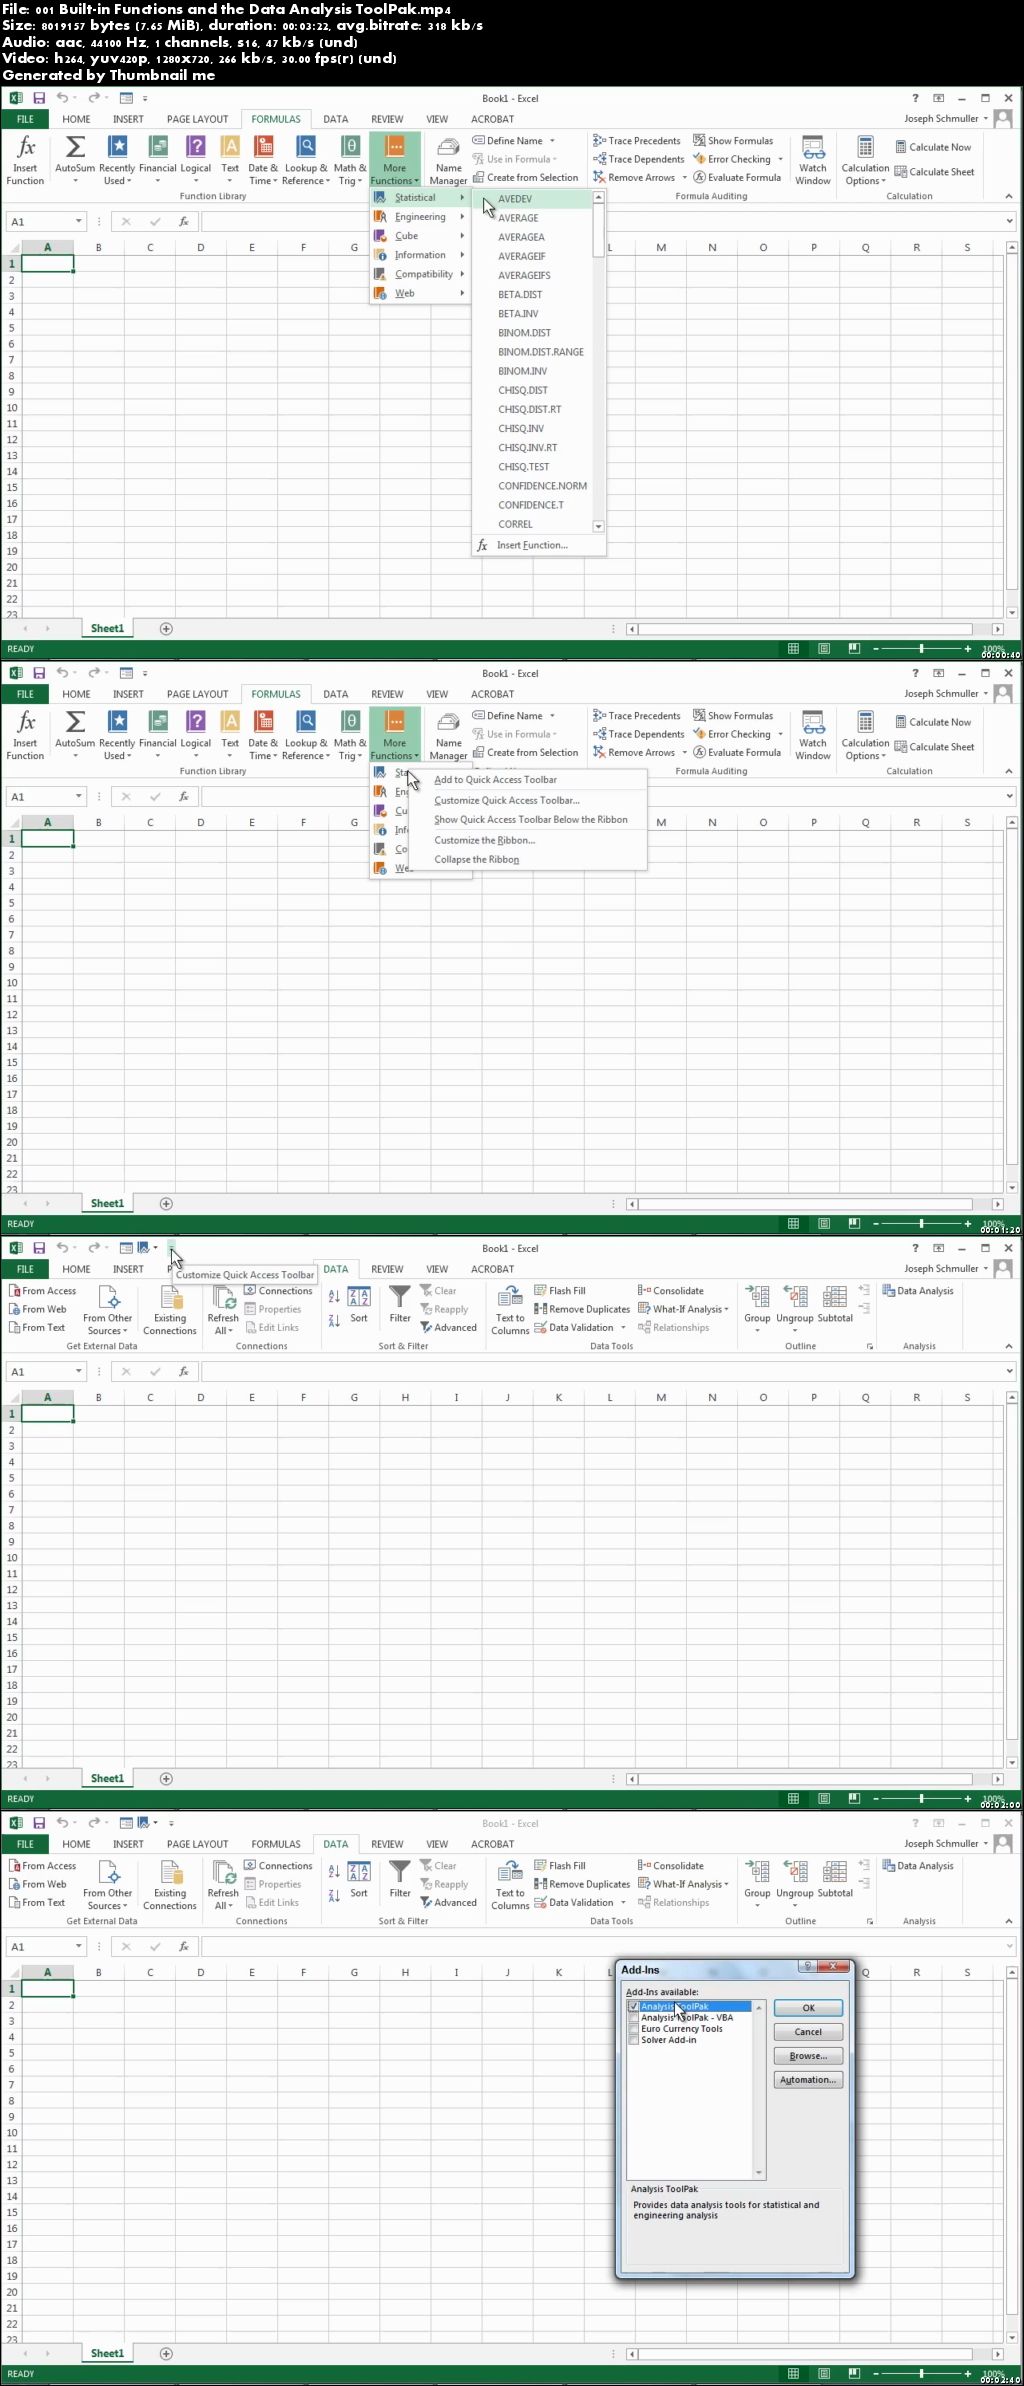The image size is (1024, 2386).
Task: Click Sort A to Z in the tooltip frame
Action: tap(334, 1297)
